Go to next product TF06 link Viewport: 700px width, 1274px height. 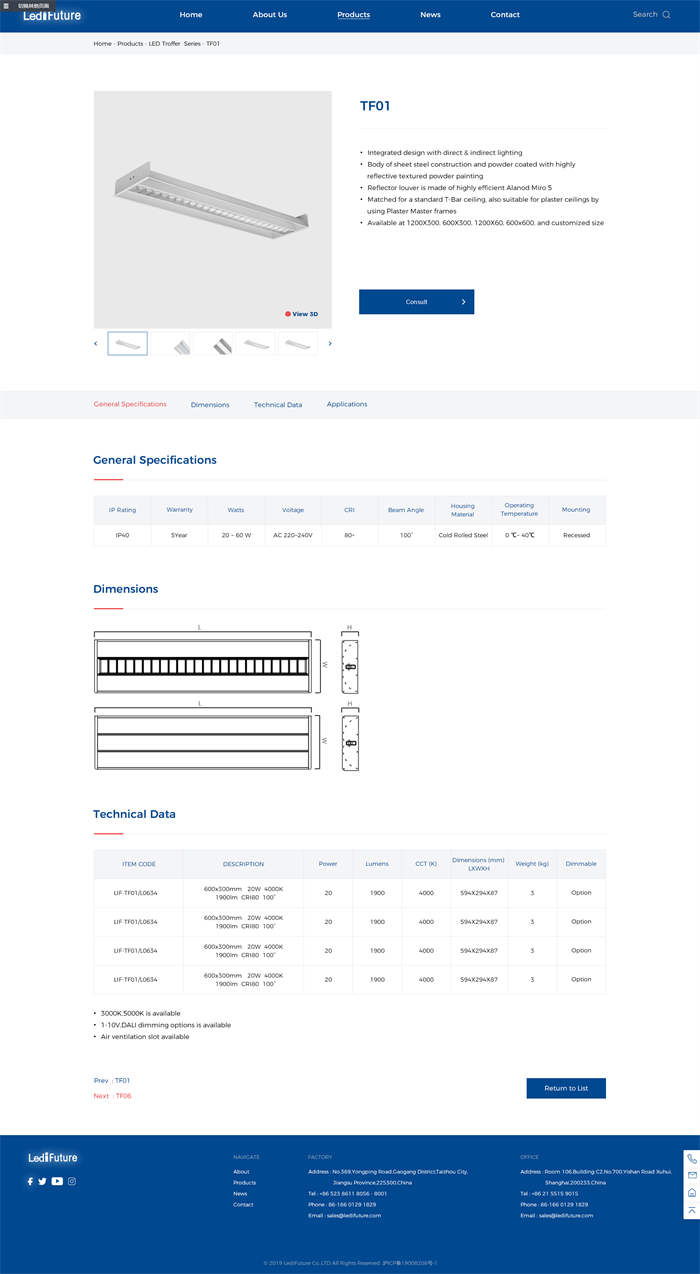pyautogui.click(x=112, y=1096)
